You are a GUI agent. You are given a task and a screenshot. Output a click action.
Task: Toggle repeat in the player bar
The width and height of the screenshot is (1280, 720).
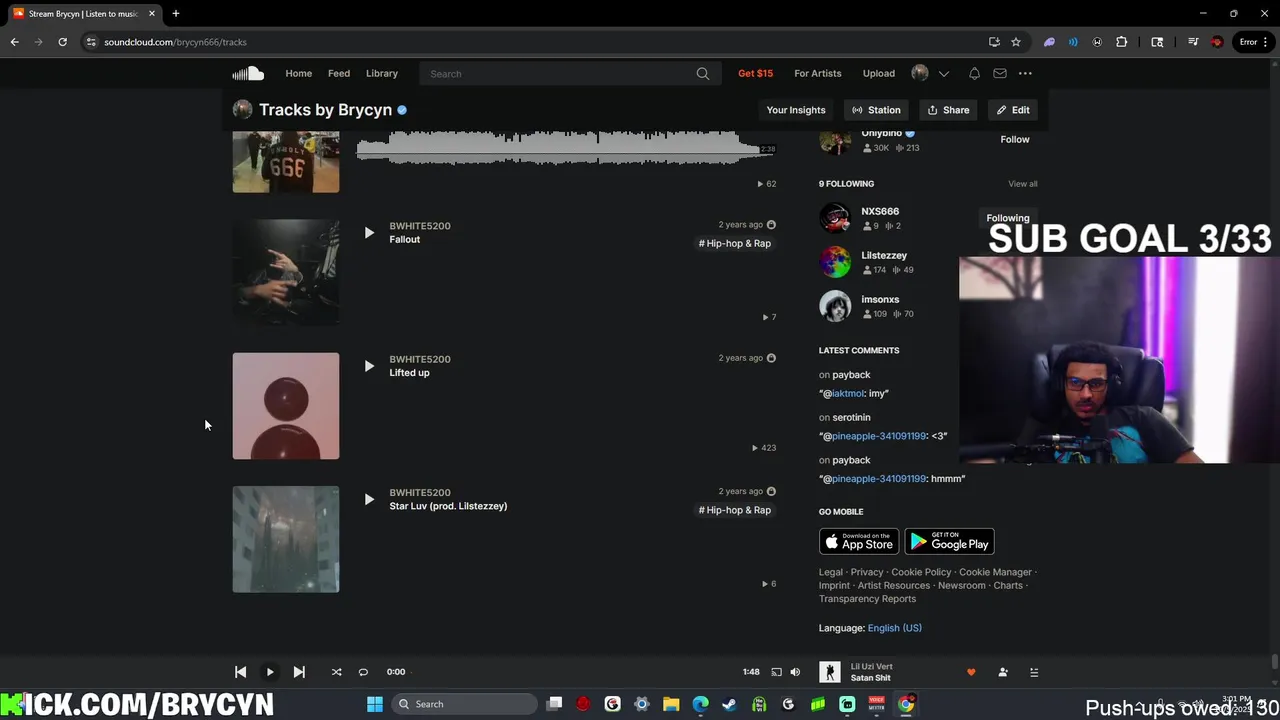pyautogui.click(x=363, y=672)
